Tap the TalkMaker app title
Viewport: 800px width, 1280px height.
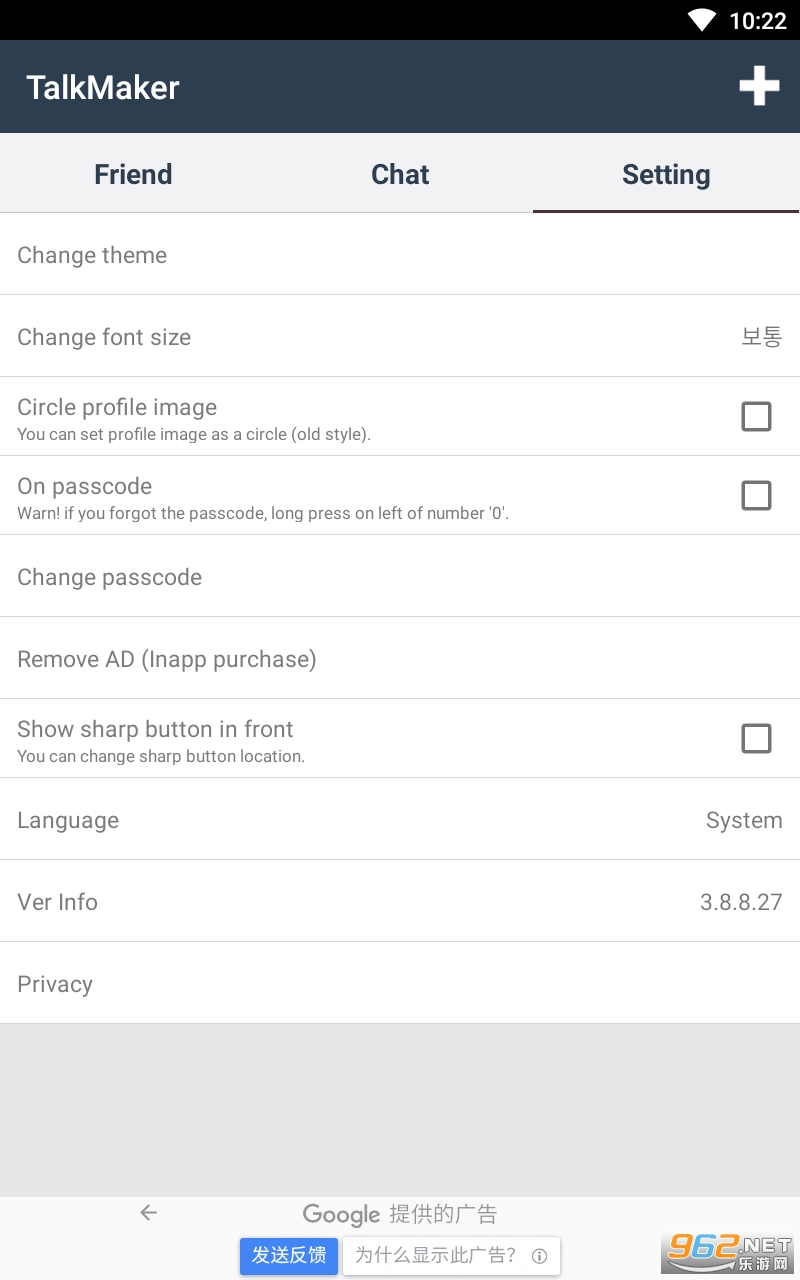pos(103,88)
